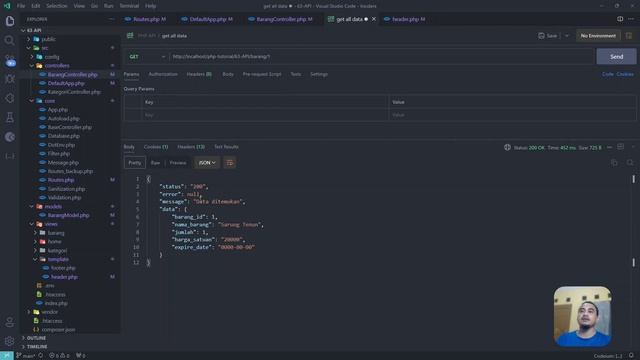Open the Terminal menu
This screenshot has height=360, width=640.
129,6
